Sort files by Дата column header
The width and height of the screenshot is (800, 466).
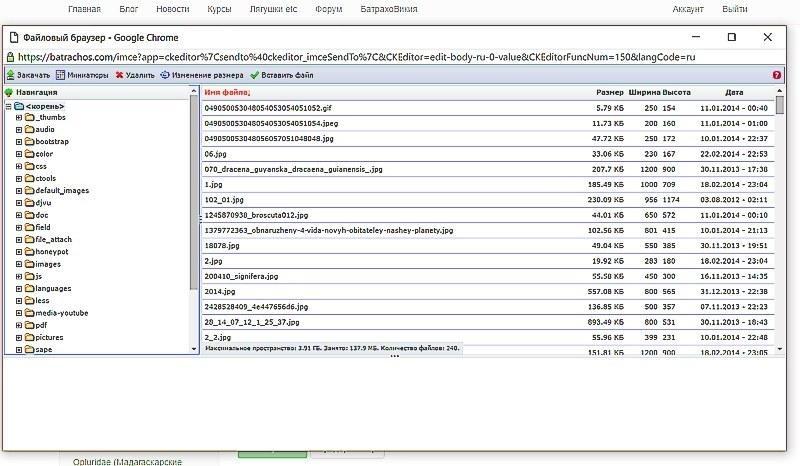[734, 92]
